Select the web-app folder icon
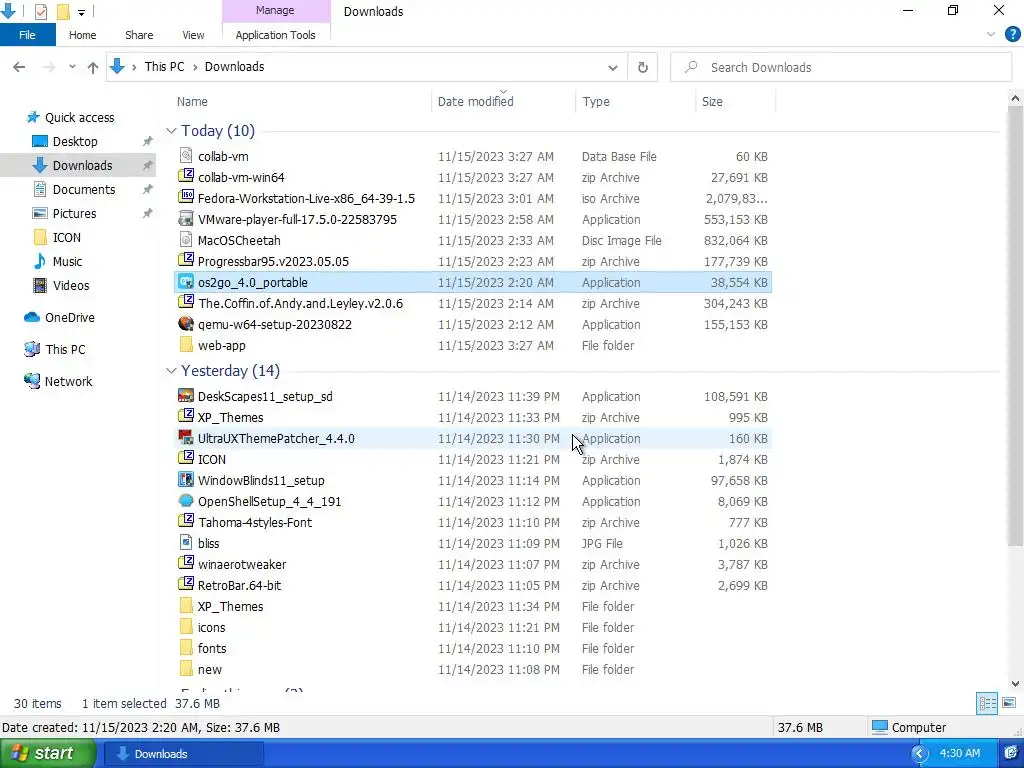Viewport: 1024px width, 768px height. [186, 345]
